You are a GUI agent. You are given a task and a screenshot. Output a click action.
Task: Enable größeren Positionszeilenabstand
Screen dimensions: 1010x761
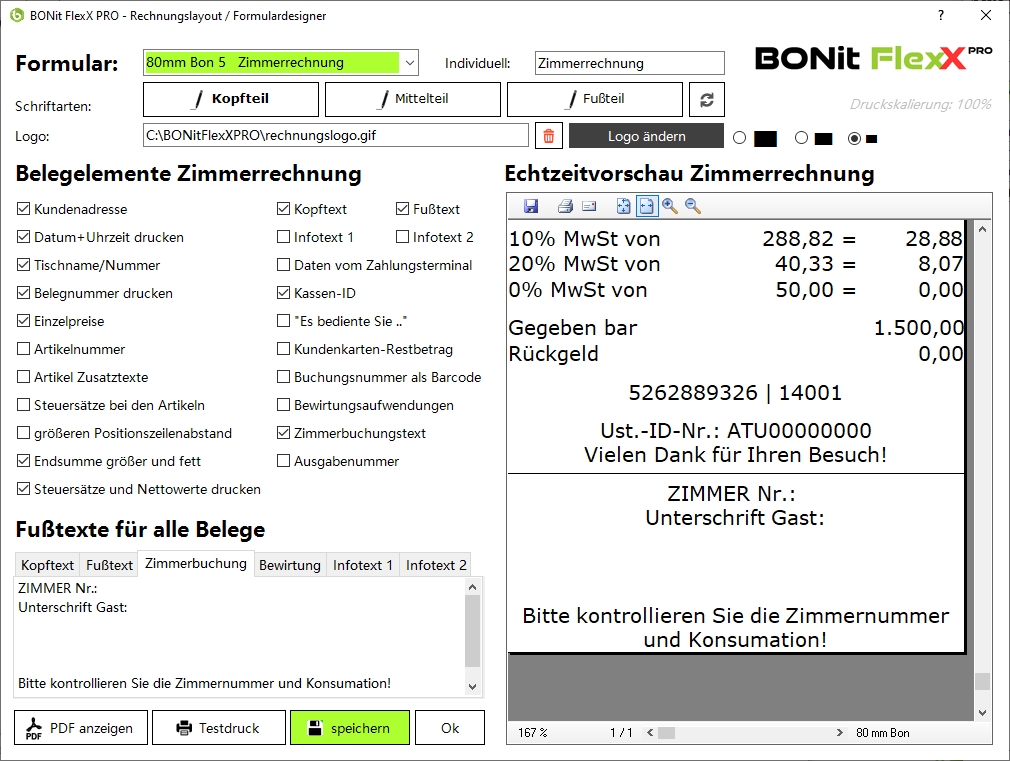click(23, 433)
